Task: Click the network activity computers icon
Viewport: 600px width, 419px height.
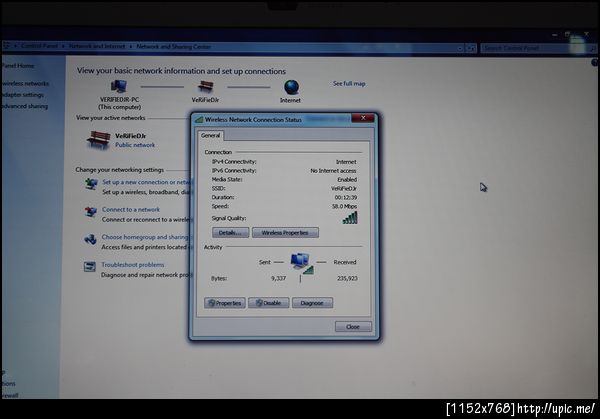Action: point(302,263)
